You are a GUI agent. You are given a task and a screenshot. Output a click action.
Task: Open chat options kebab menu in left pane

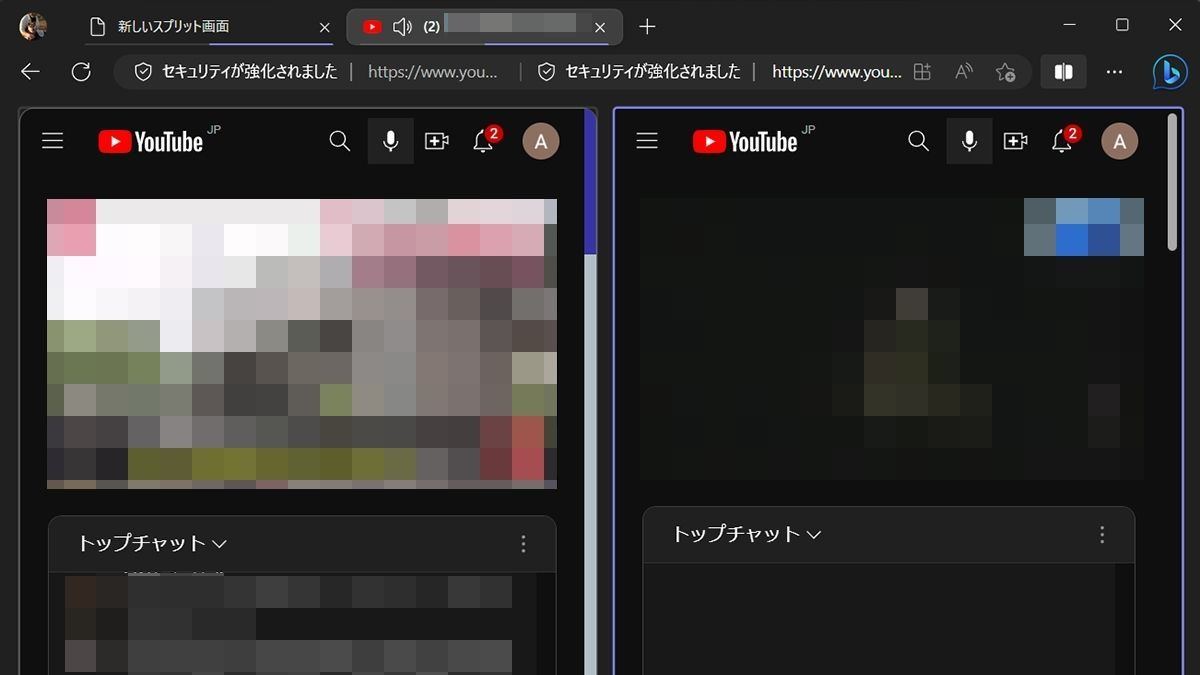tap(523, 544)
